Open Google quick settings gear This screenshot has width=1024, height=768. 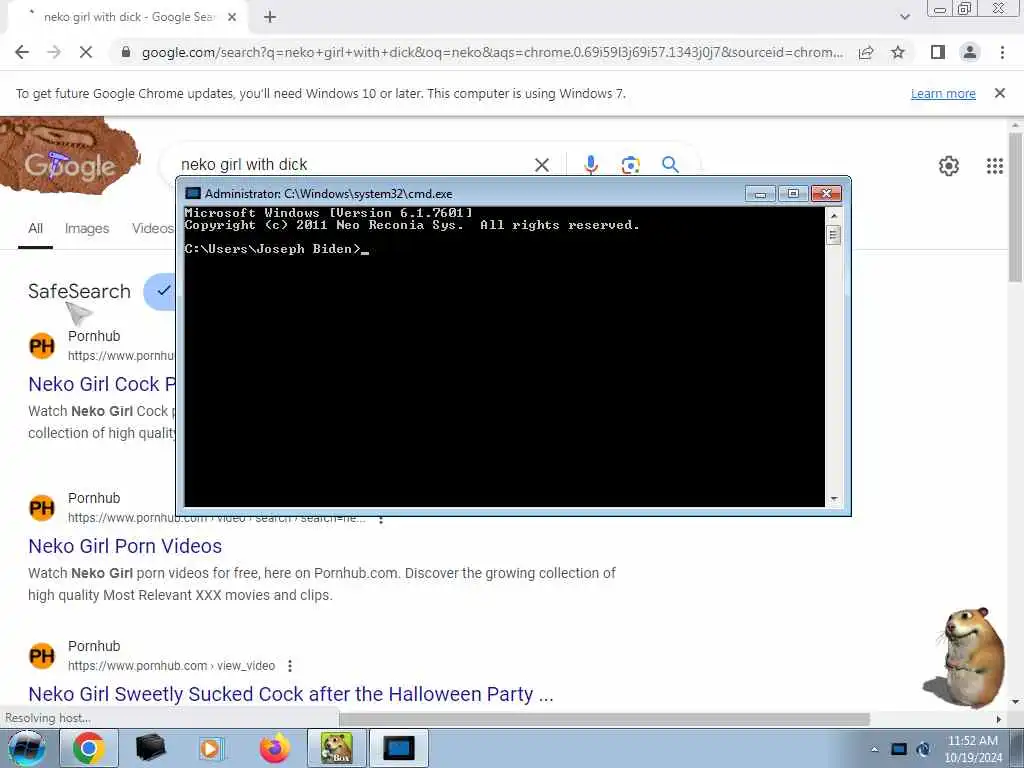[x=948, y=166]
